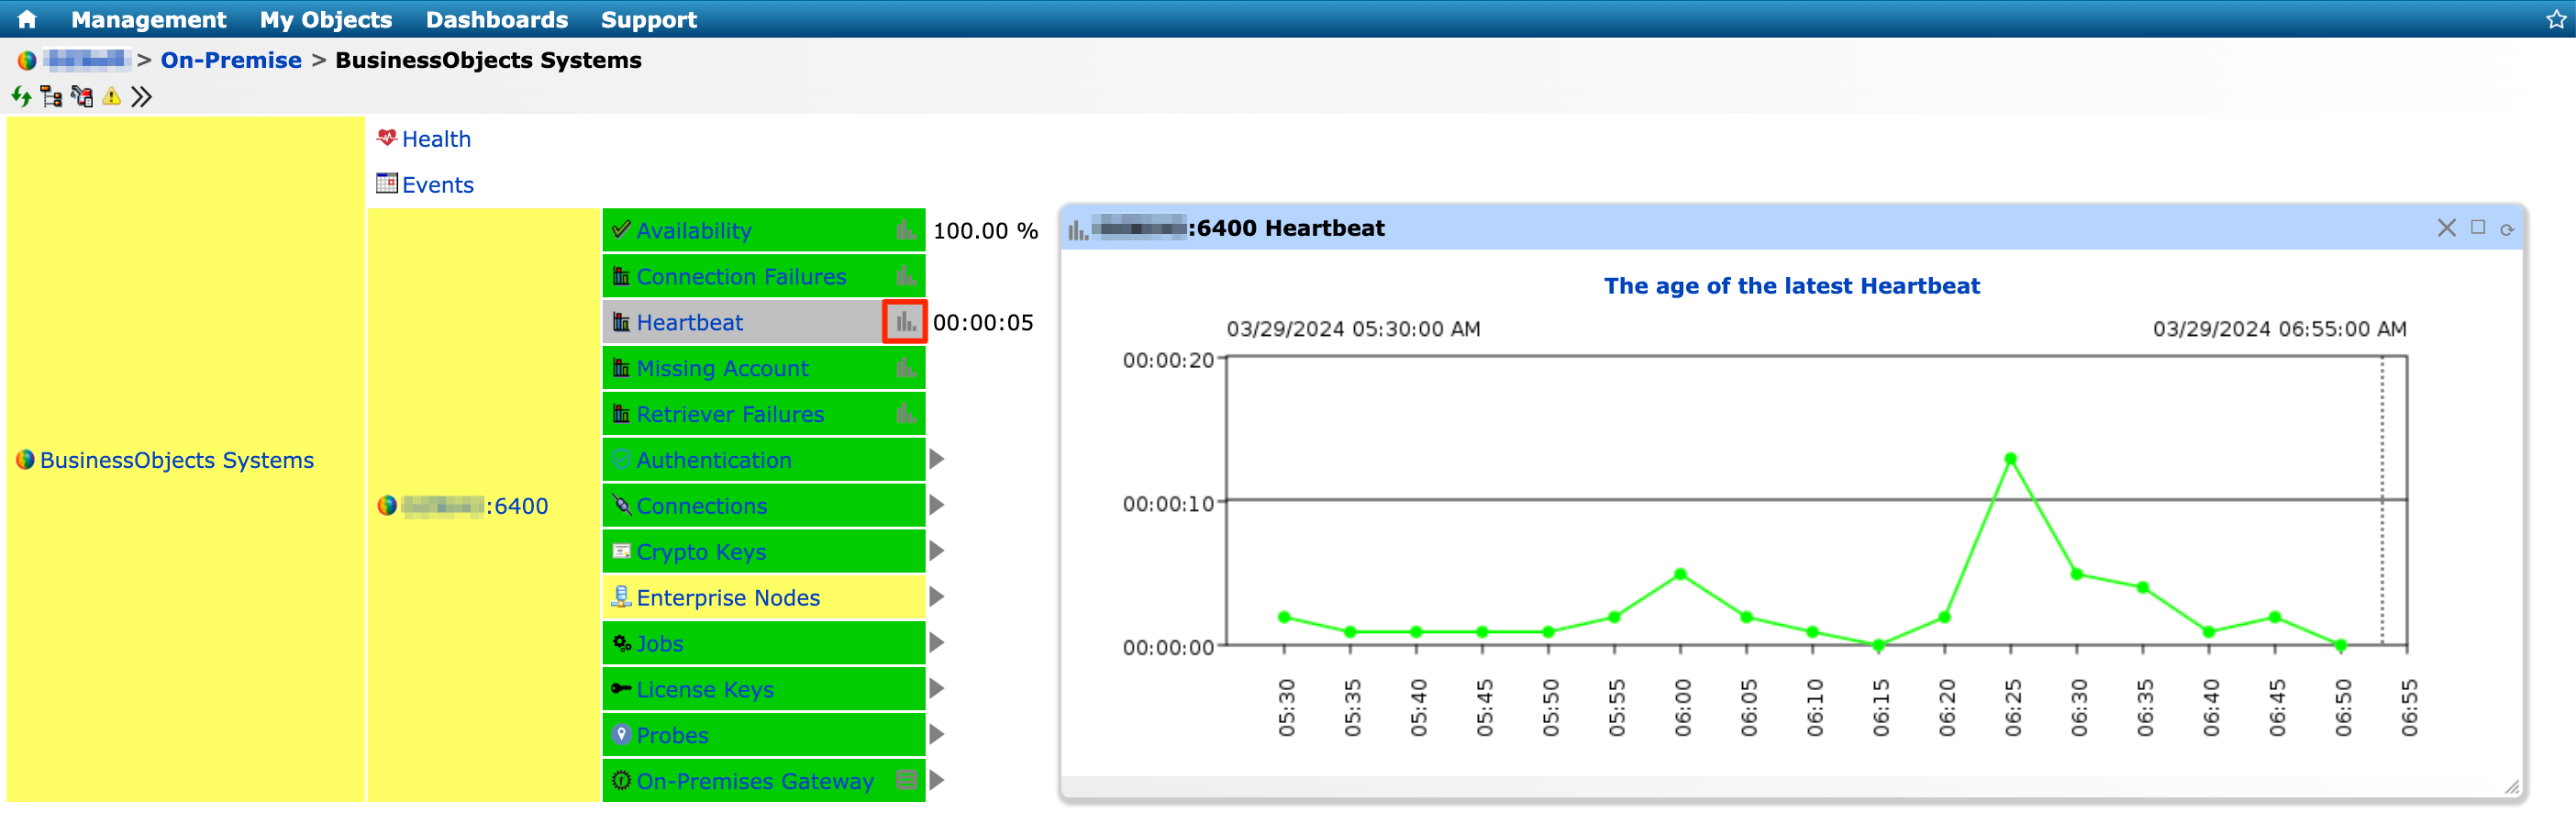
Task: Click the yellow warning triangle toolbar icon
Action: pyautogui.click(x=112, y=97)
